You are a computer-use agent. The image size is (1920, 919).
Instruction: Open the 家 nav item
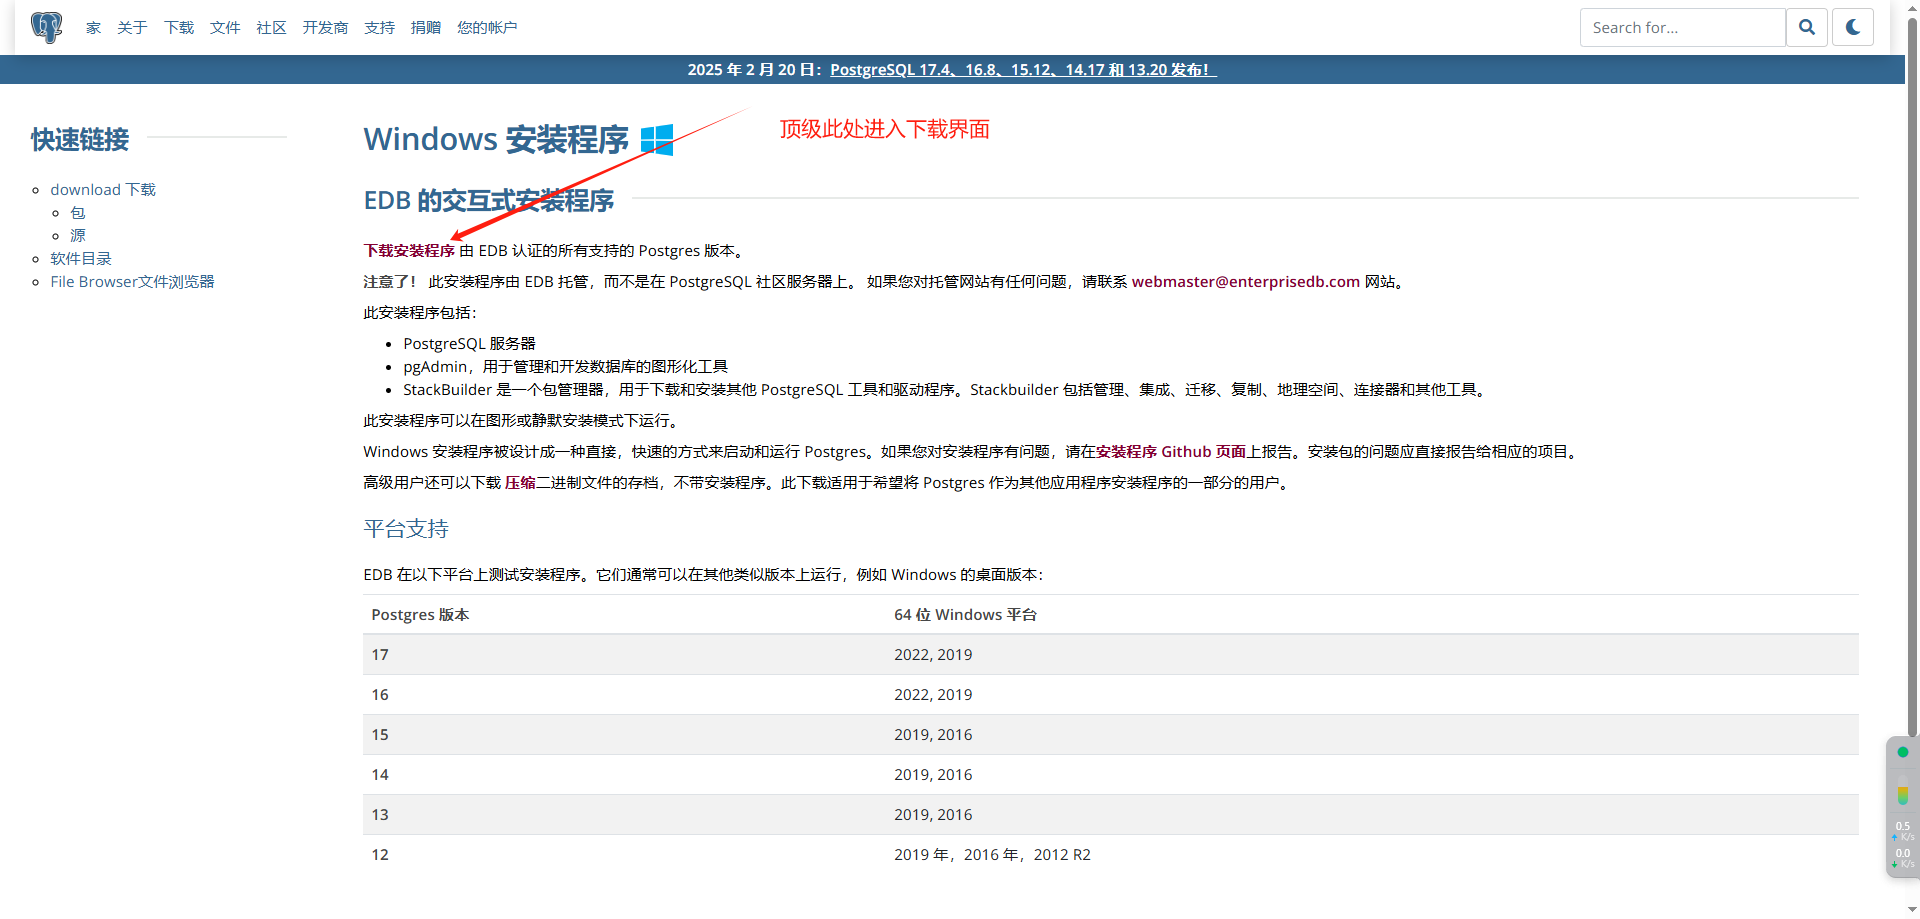pos(93,27)
